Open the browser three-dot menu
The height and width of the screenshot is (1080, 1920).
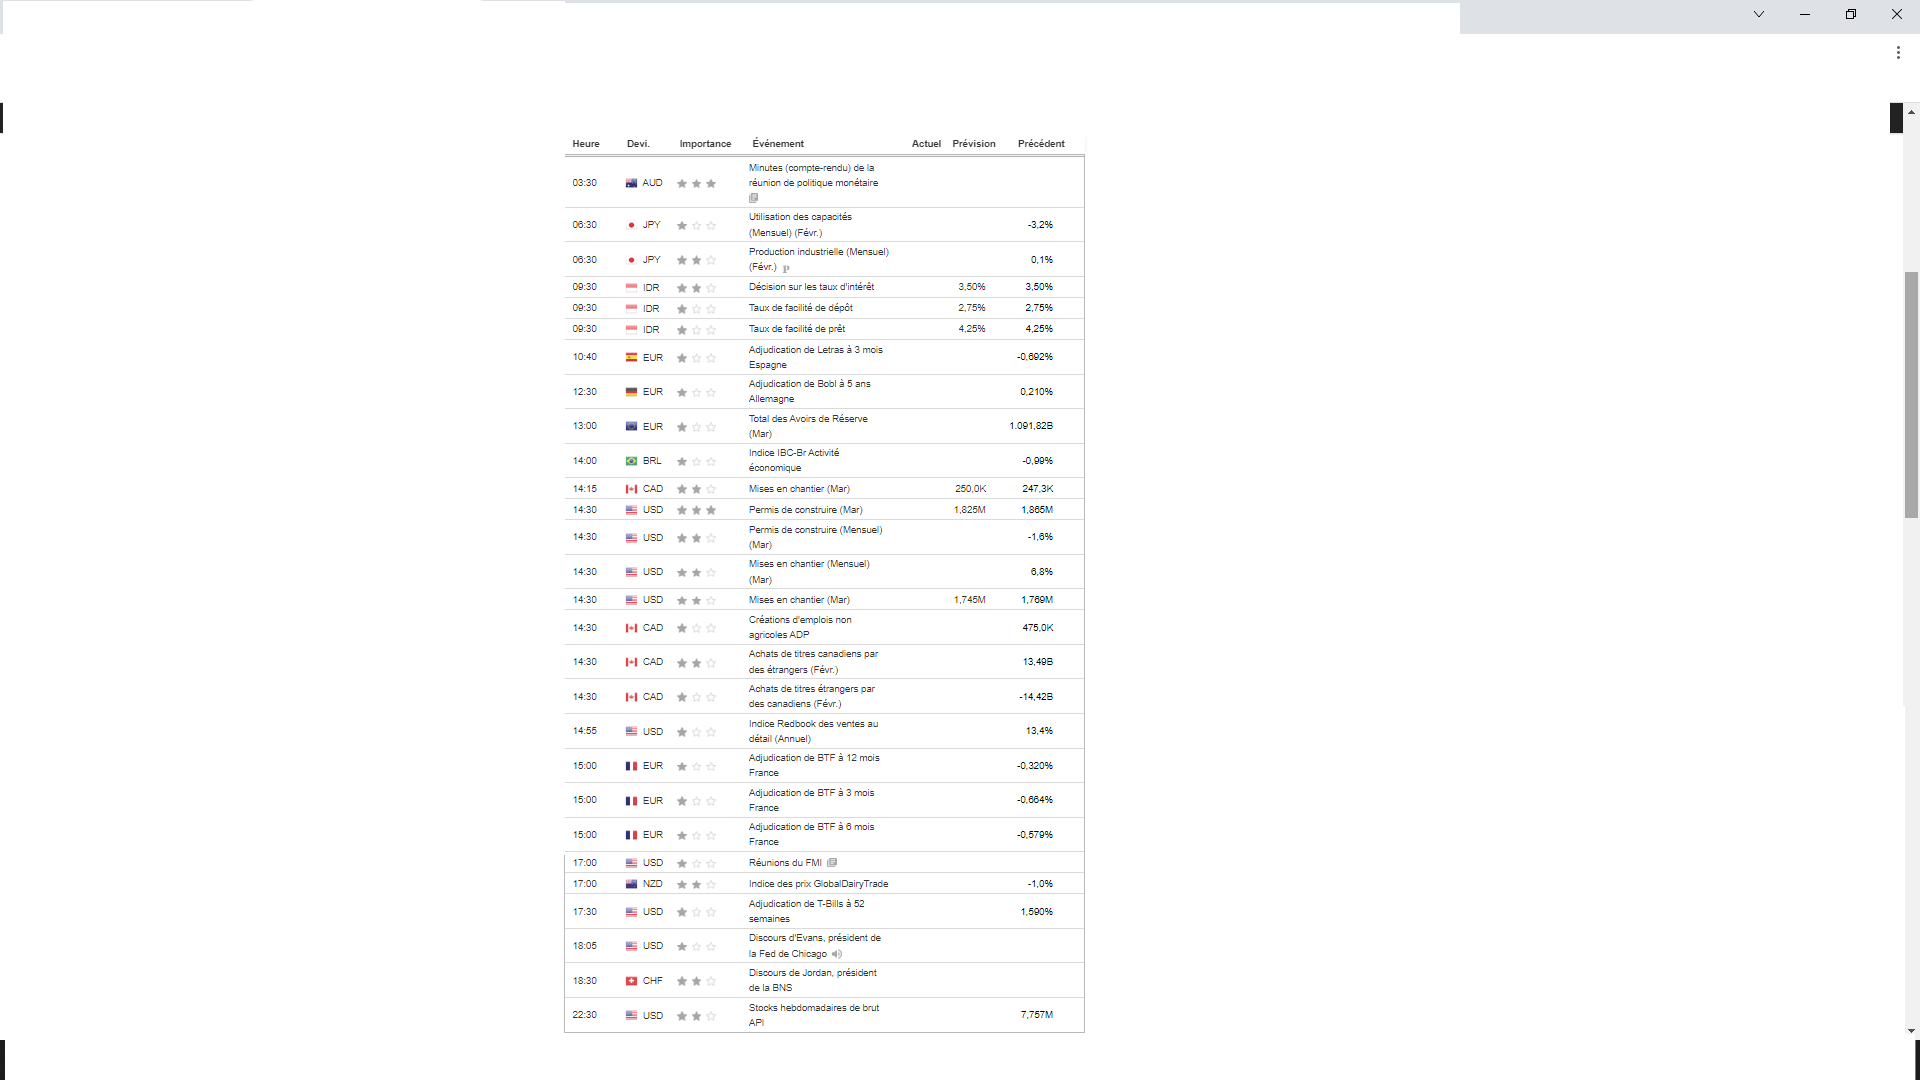[x=1897, y=53]
